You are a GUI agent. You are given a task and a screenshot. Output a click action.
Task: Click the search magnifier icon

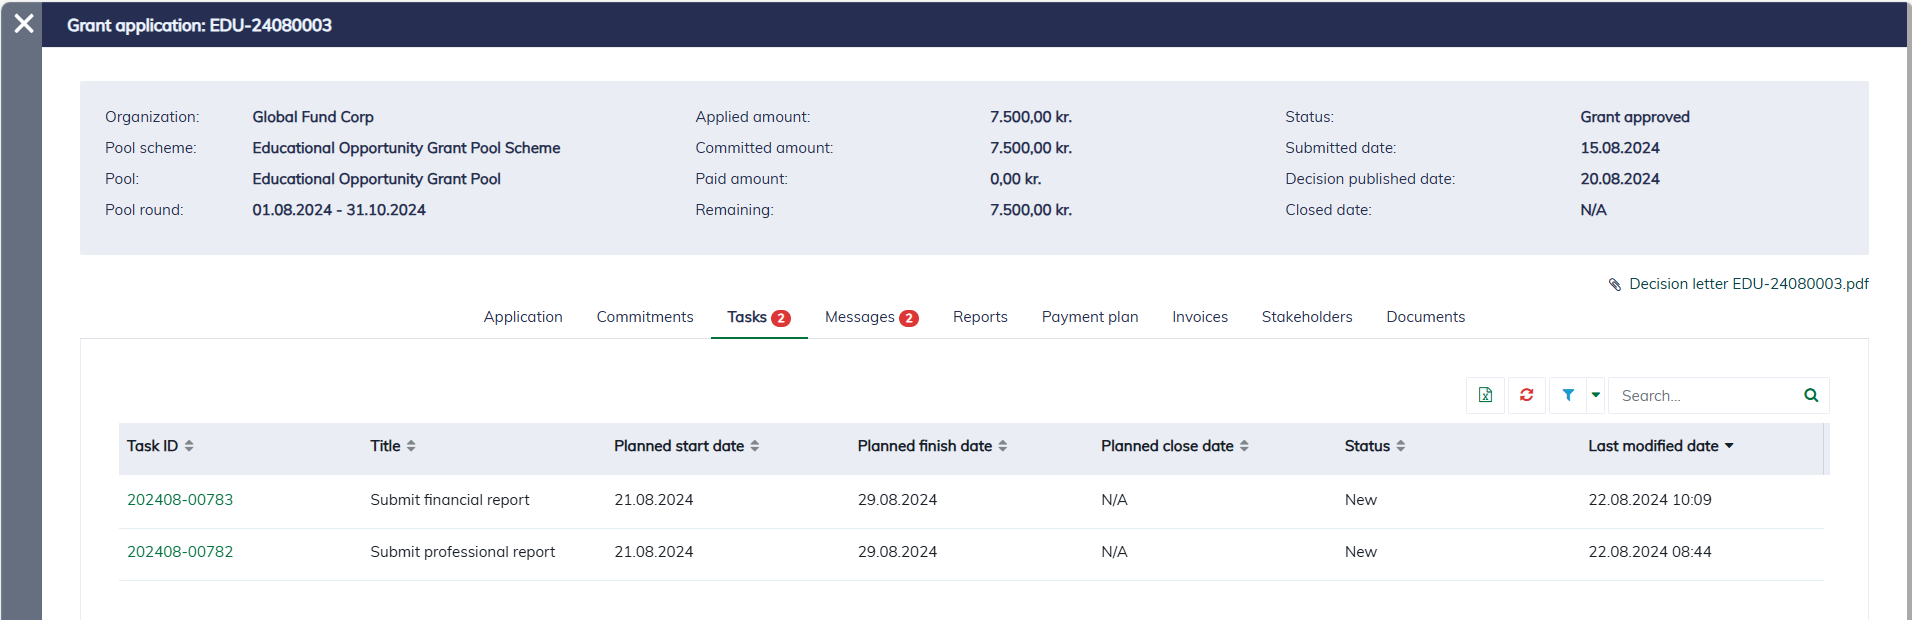pos(1810,395)
